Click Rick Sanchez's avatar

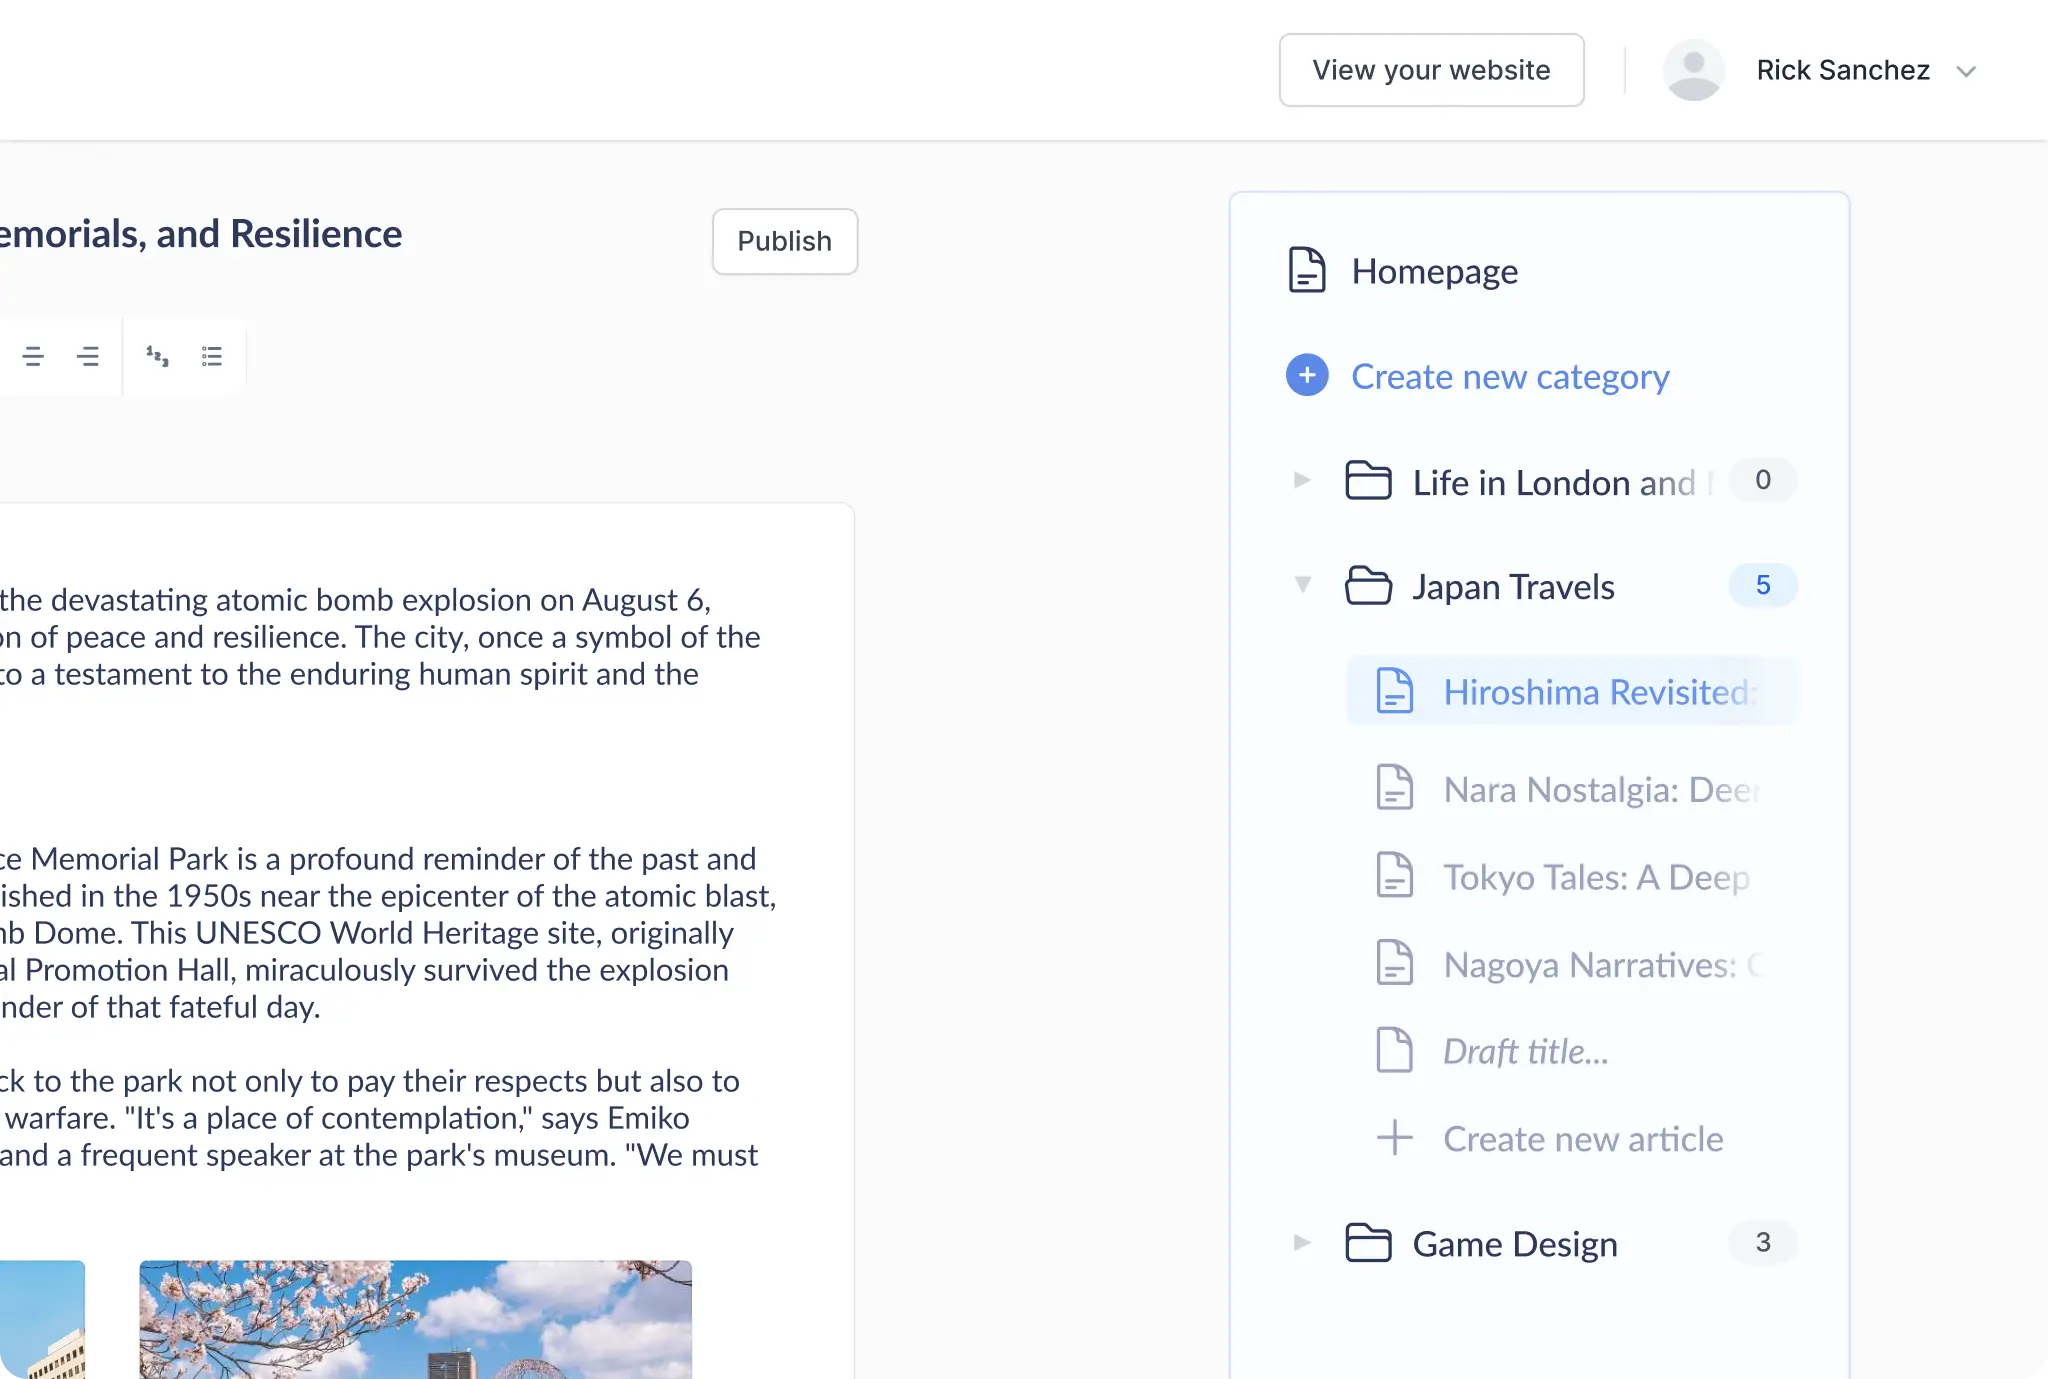click(x=1694, y=70)
